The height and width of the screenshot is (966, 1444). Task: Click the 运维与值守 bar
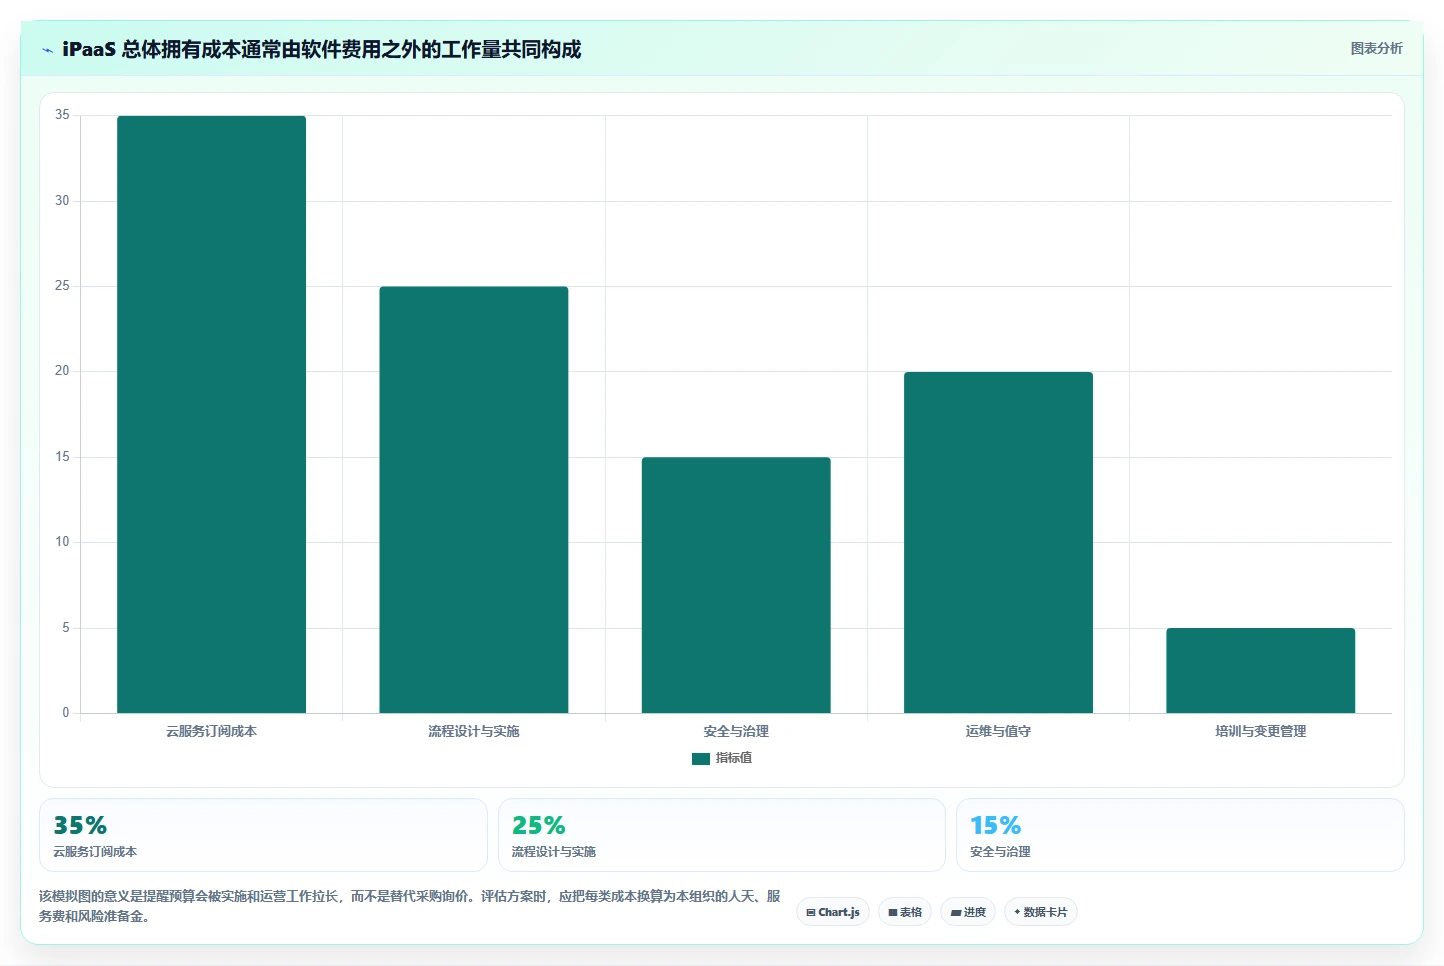tap(998, 542)
